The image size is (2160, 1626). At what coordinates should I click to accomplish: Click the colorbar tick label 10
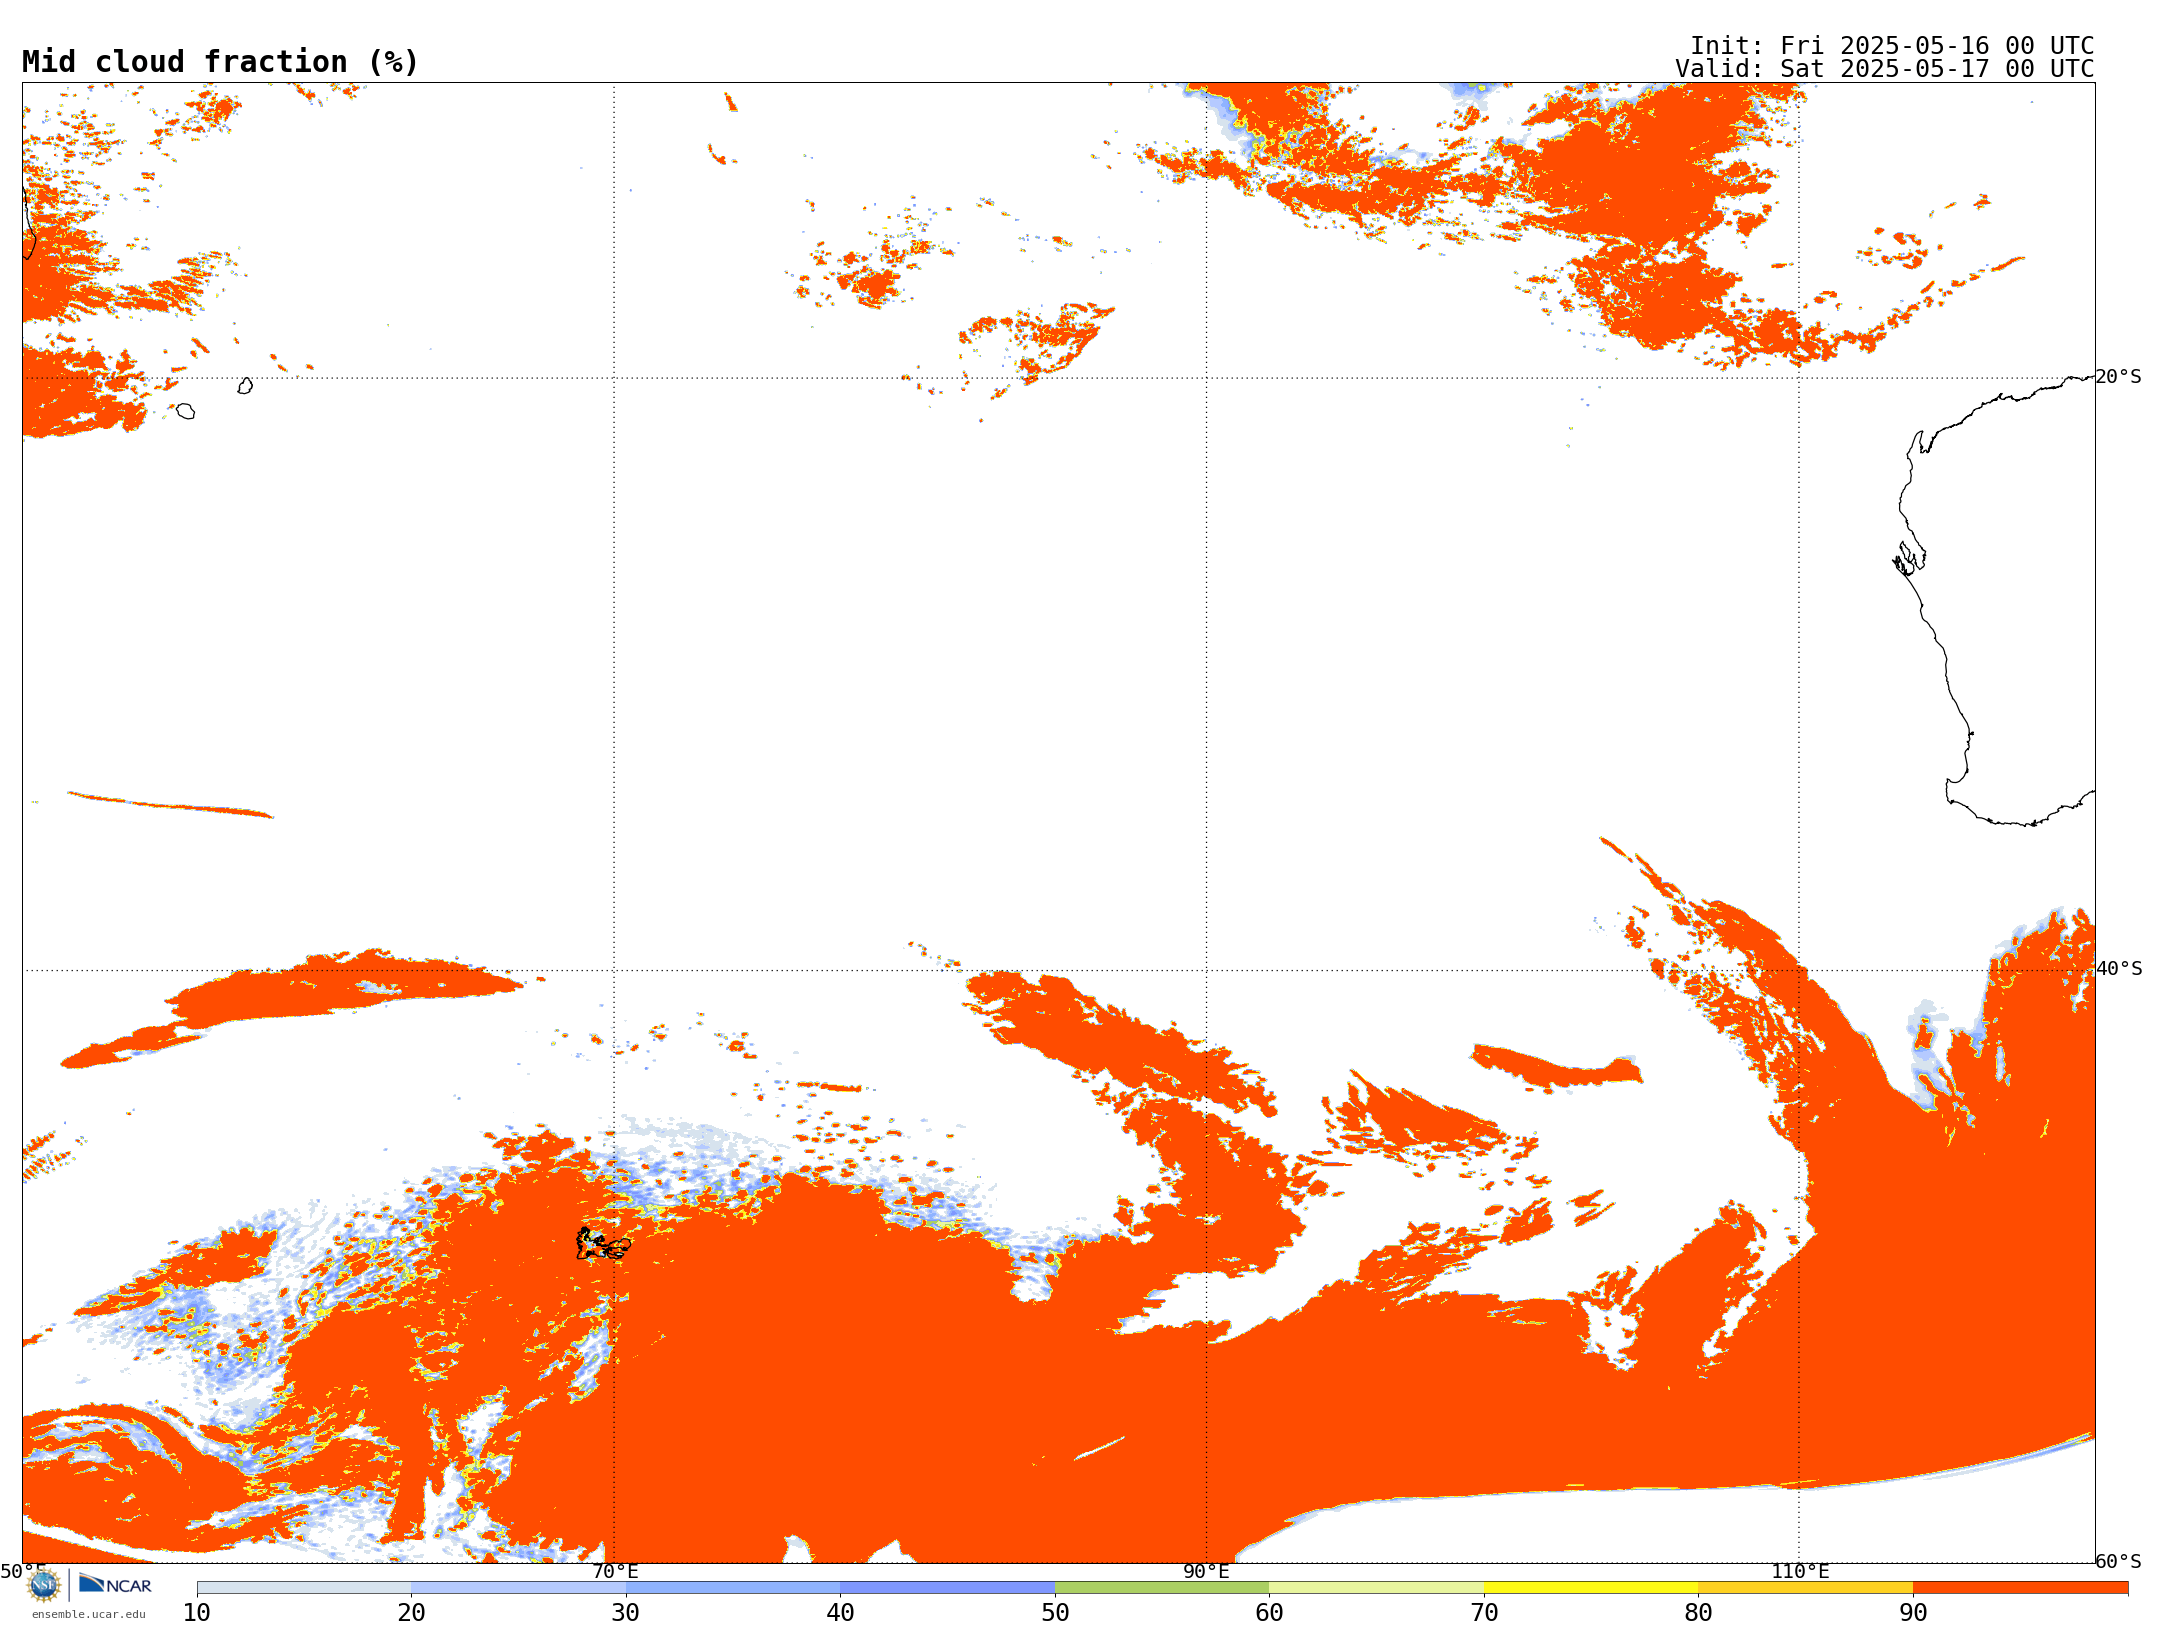point(197,1613)
